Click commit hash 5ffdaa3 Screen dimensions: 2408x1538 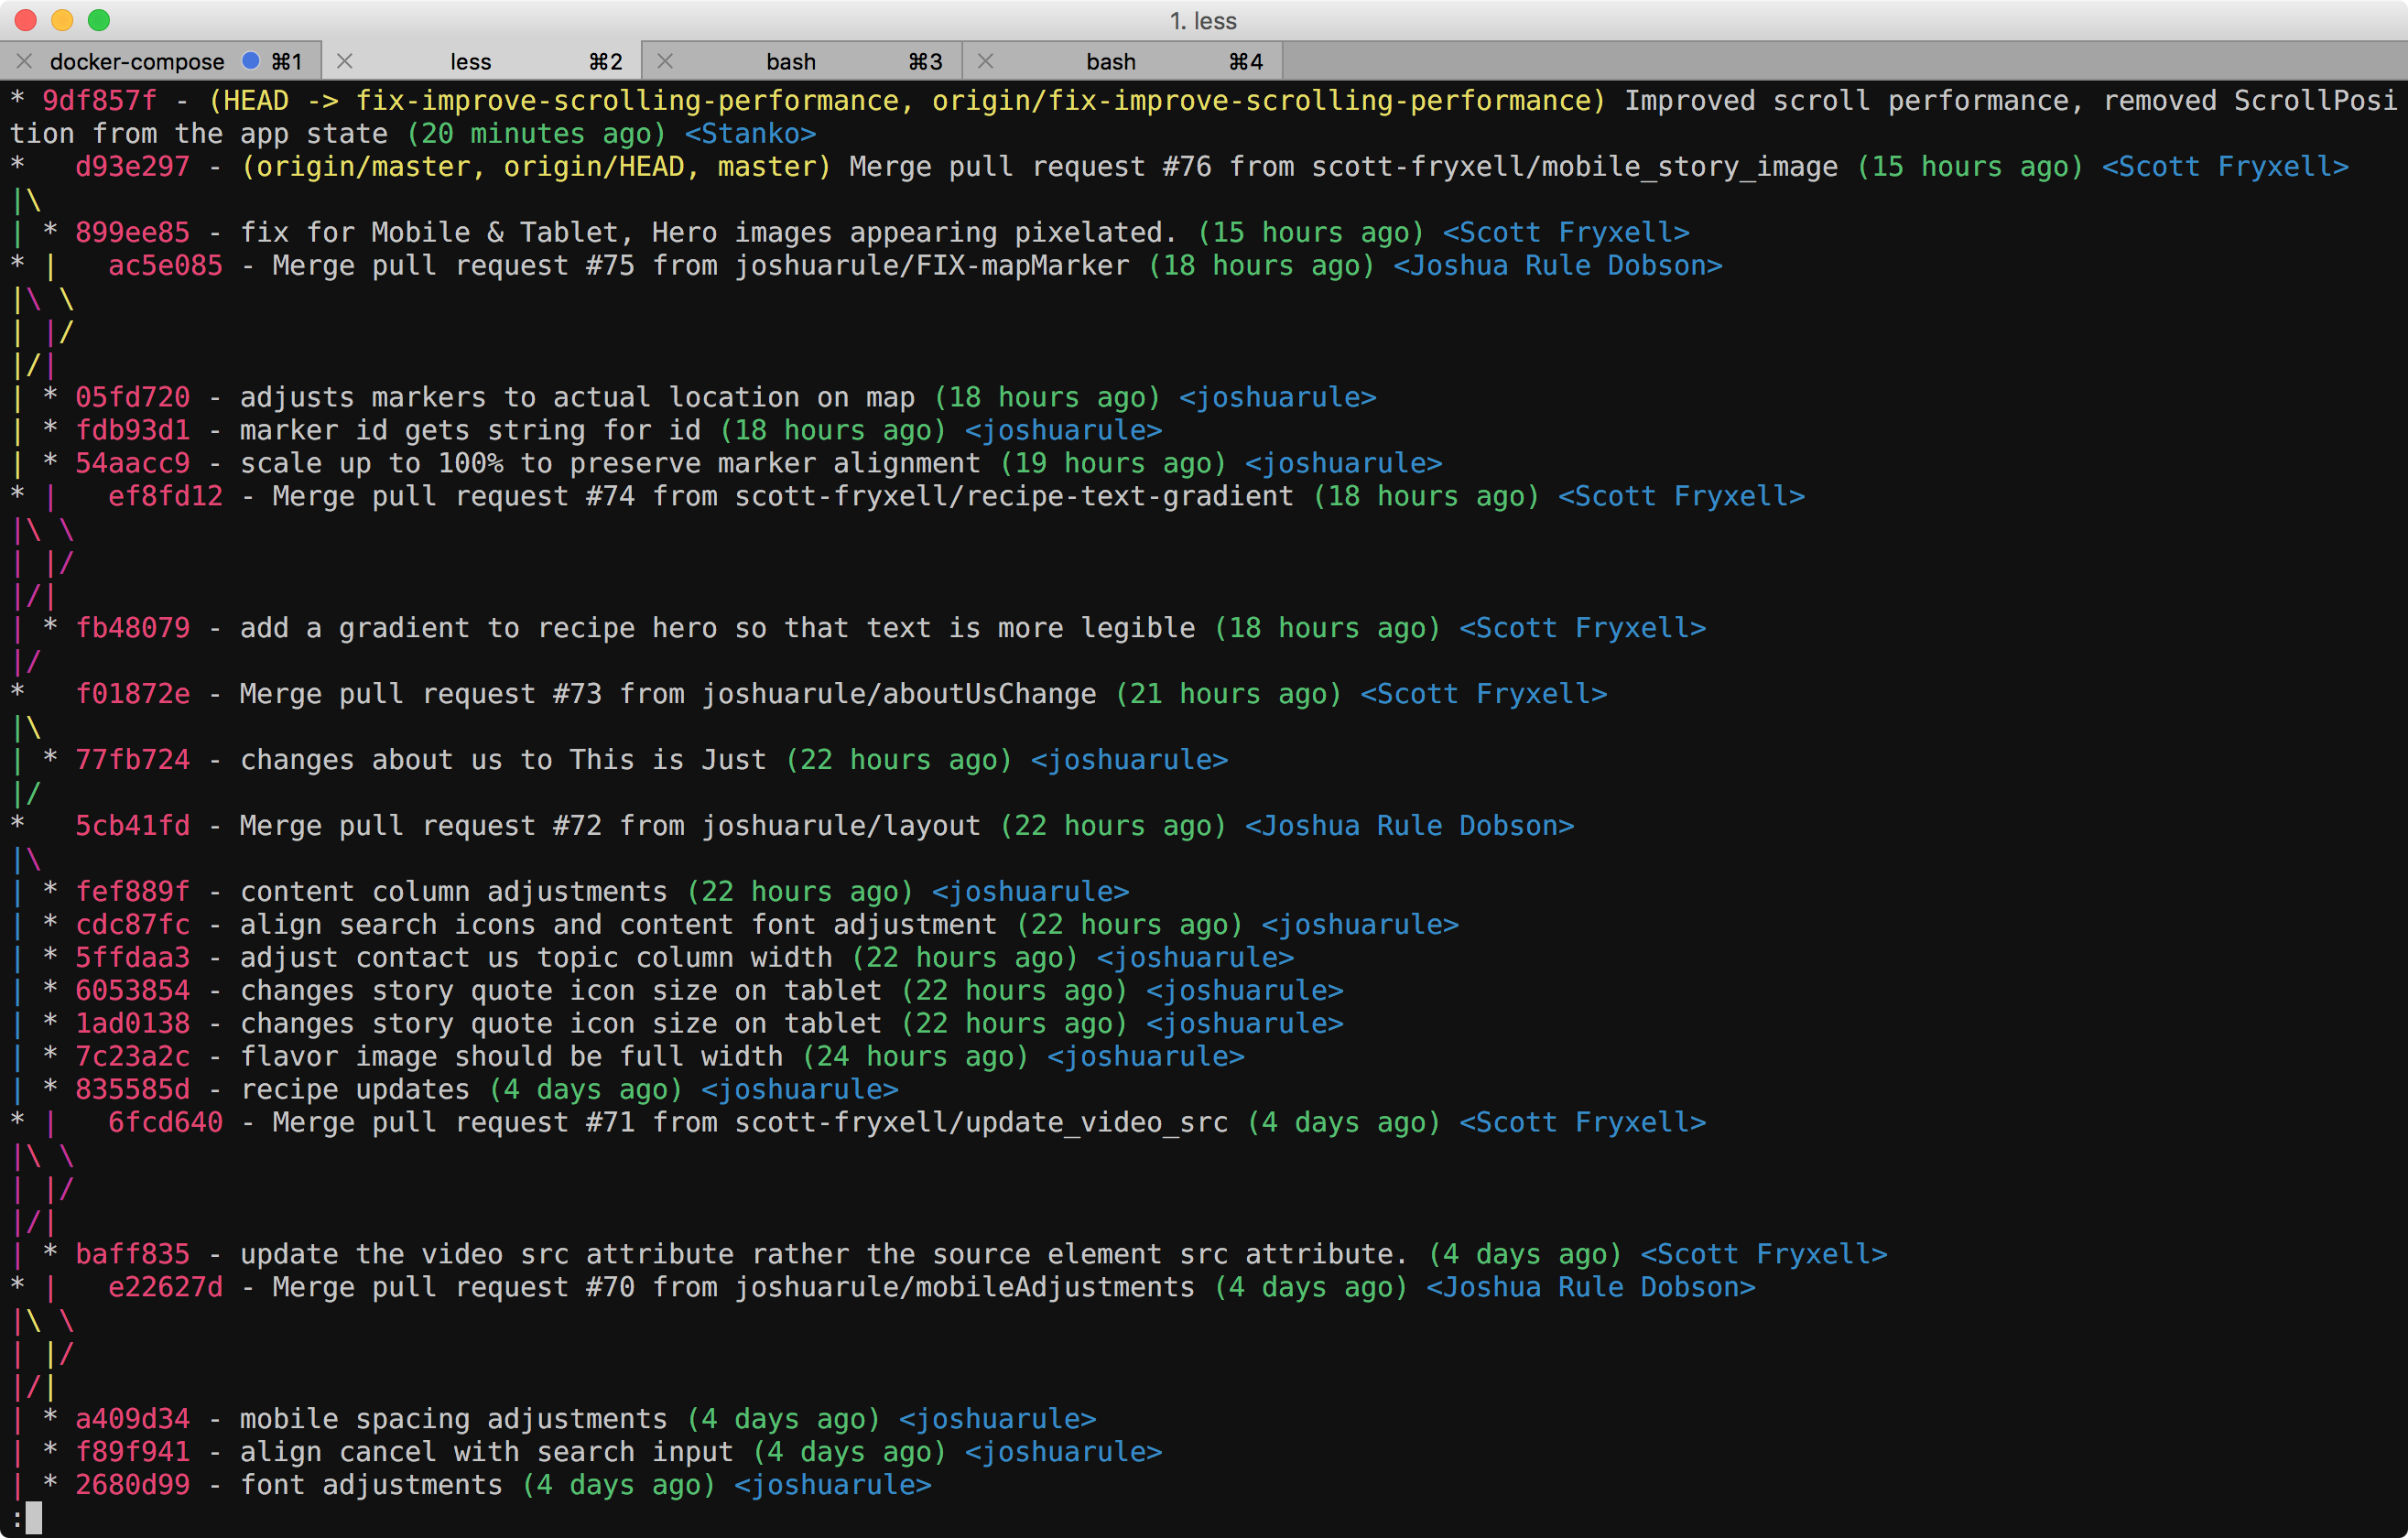[x=132, y=959]
